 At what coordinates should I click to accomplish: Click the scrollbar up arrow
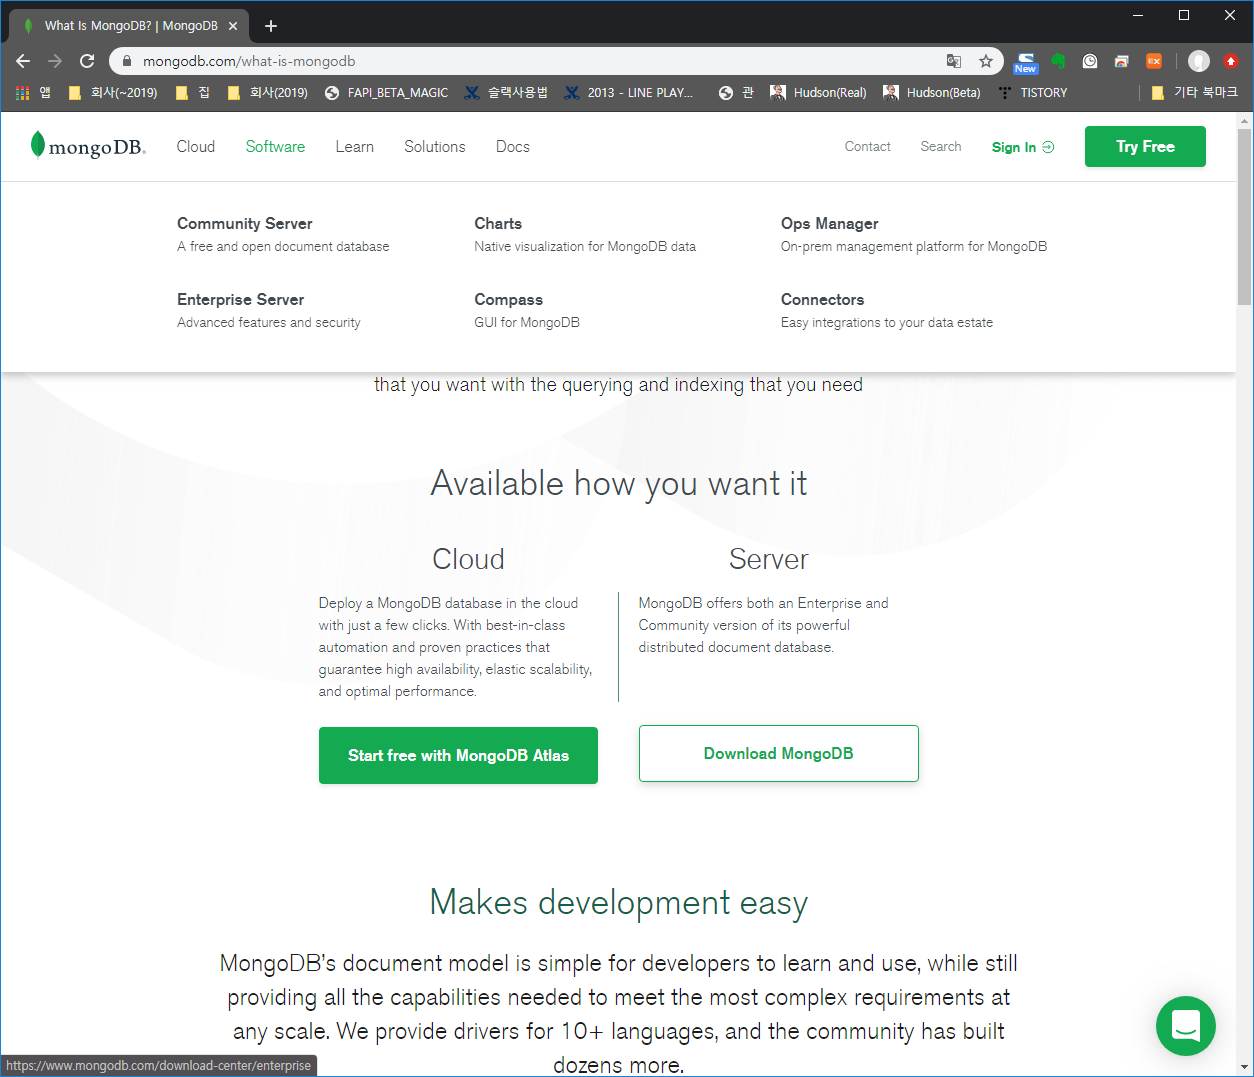(x=1244, y=122)
